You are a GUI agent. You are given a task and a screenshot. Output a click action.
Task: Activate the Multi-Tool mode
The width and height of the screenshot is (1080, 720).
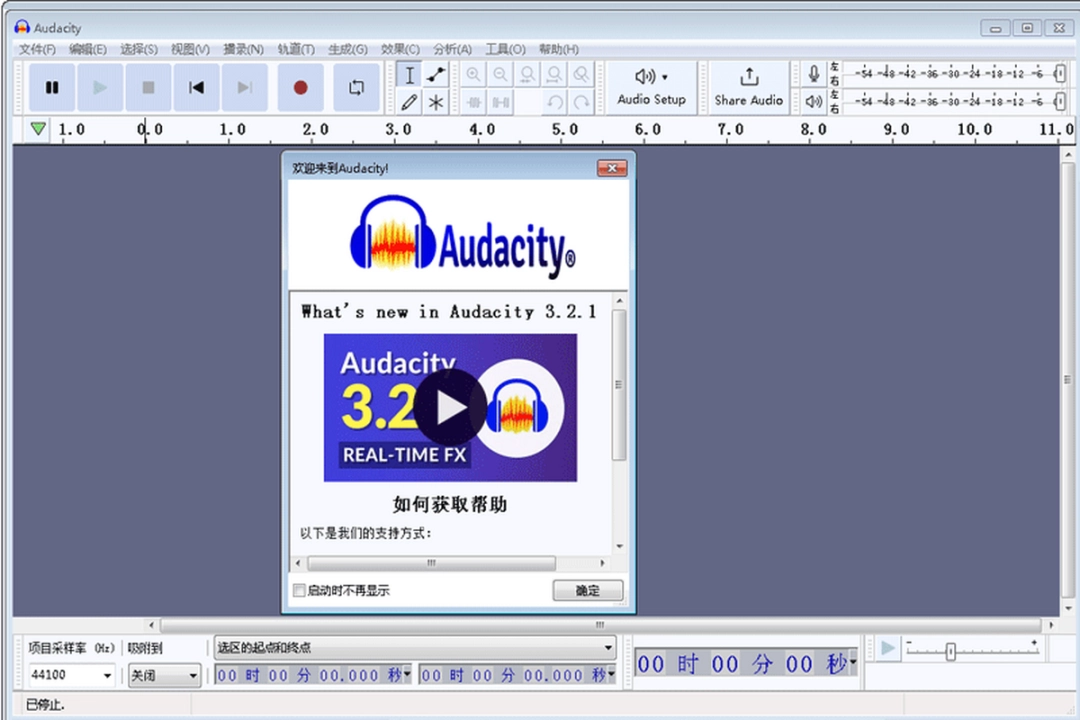[436, 101]
